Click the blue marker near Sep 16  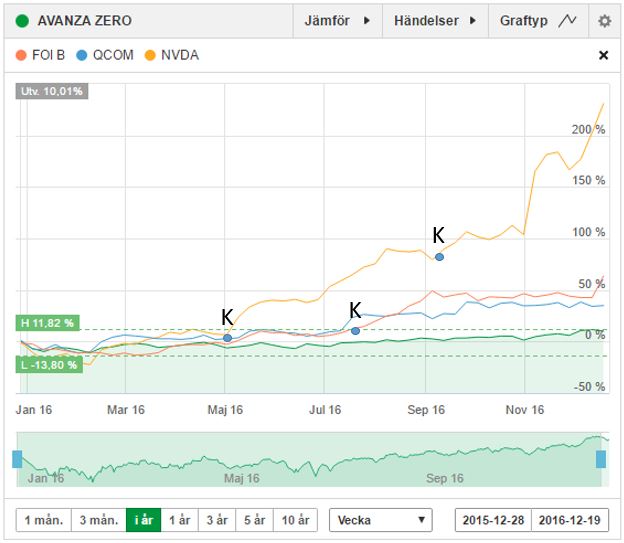click(x=439, y=257)
